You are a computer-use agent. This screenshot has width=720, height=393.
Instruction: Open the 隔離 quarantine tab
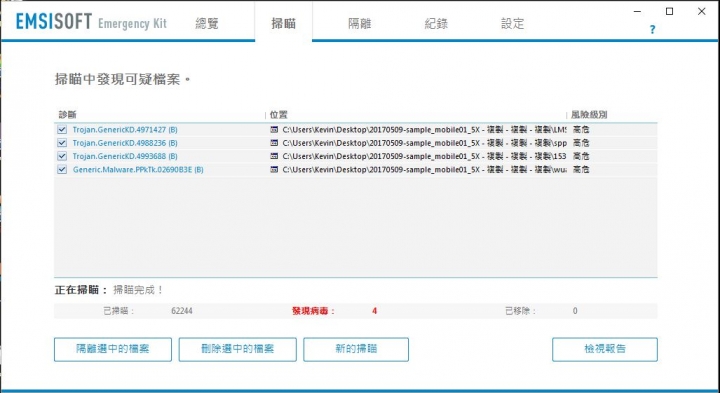[360, 23]
